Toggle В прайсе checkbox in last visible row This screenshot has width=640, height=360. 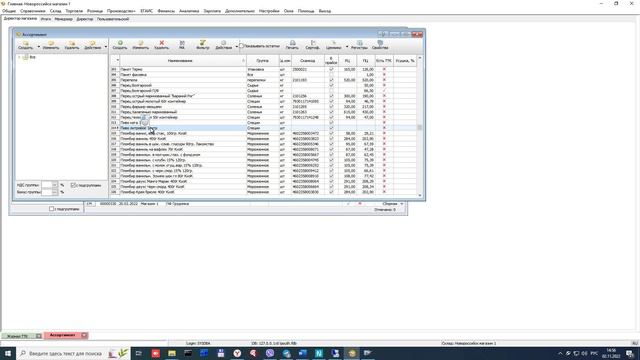click(331, 192)
